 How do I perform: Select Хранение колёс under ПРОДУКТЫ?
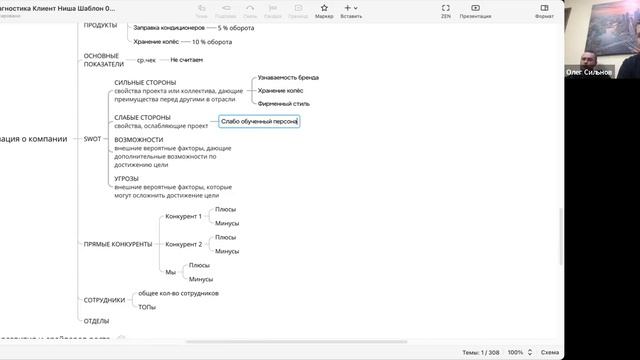(x=156, y=42)
